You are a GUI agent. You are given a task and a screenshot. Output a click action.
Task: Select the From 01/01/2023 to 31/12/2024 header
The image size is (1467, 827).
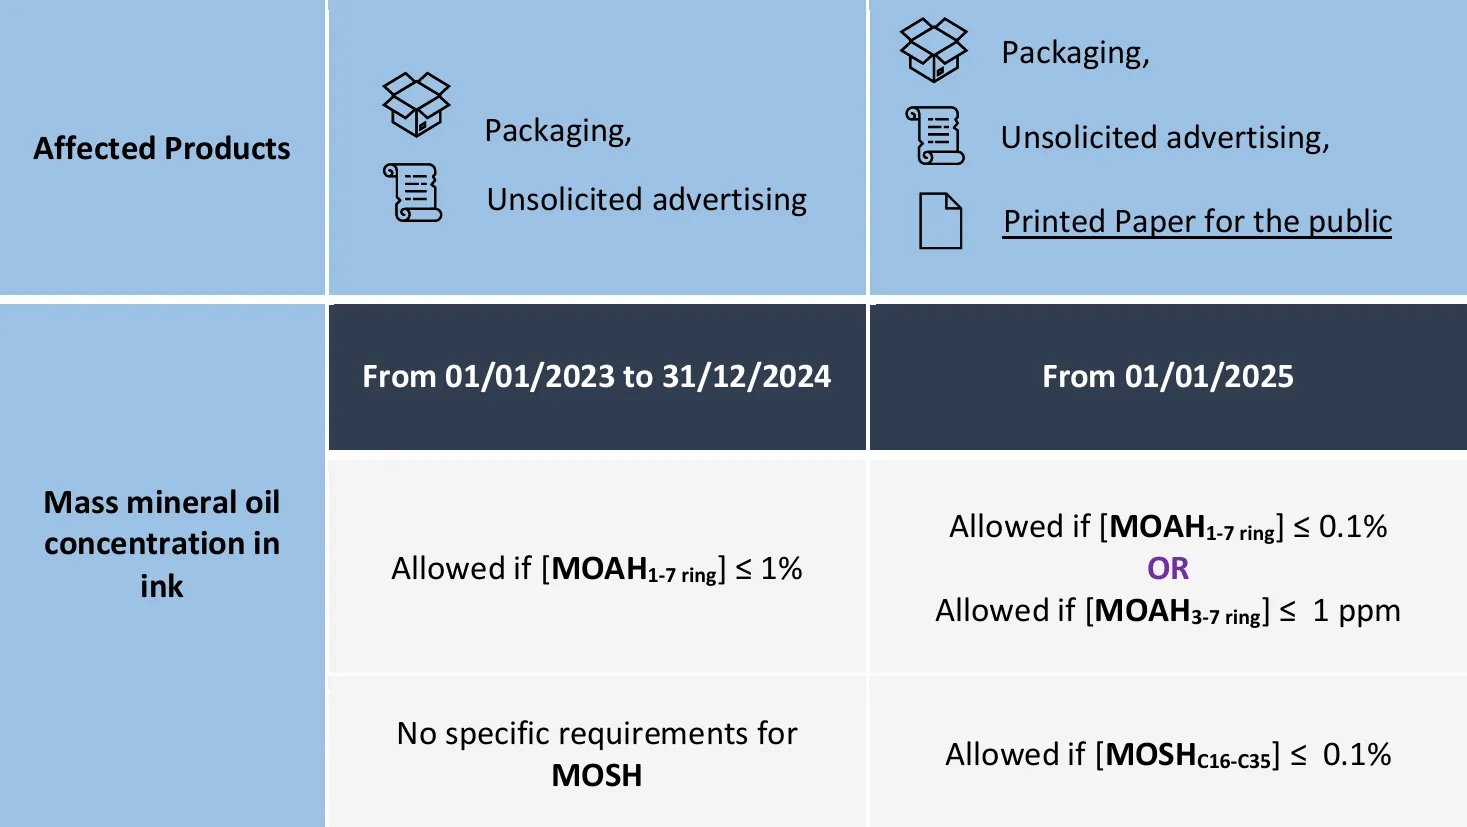click(597, 376)
